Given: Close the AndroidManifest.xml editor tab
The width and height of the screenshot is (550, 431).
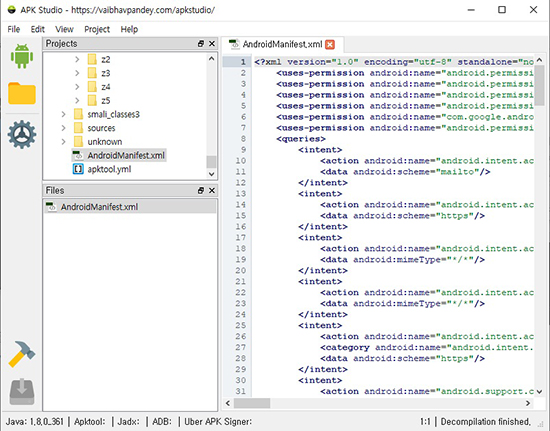Looking at the screenshot, I should point(330,45).
